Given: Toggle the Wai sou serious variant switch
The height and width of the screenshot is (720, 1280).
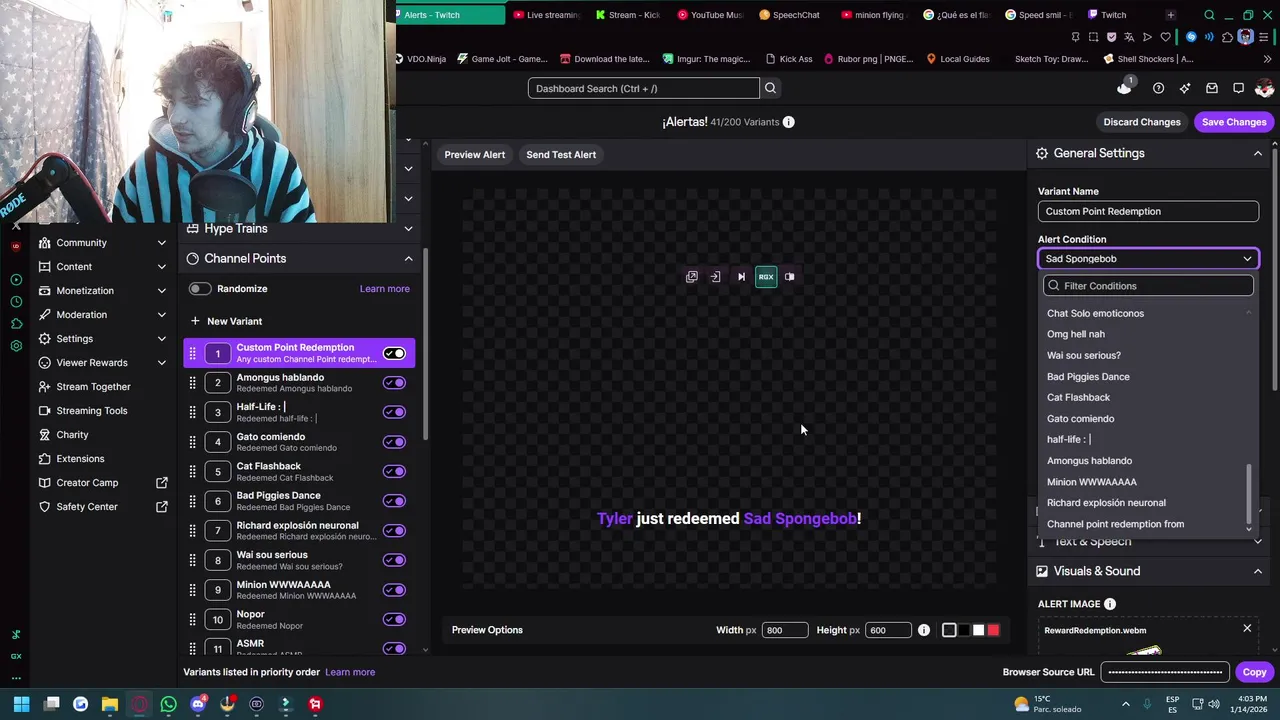Looking at the screenshot, I should point(394,560).
